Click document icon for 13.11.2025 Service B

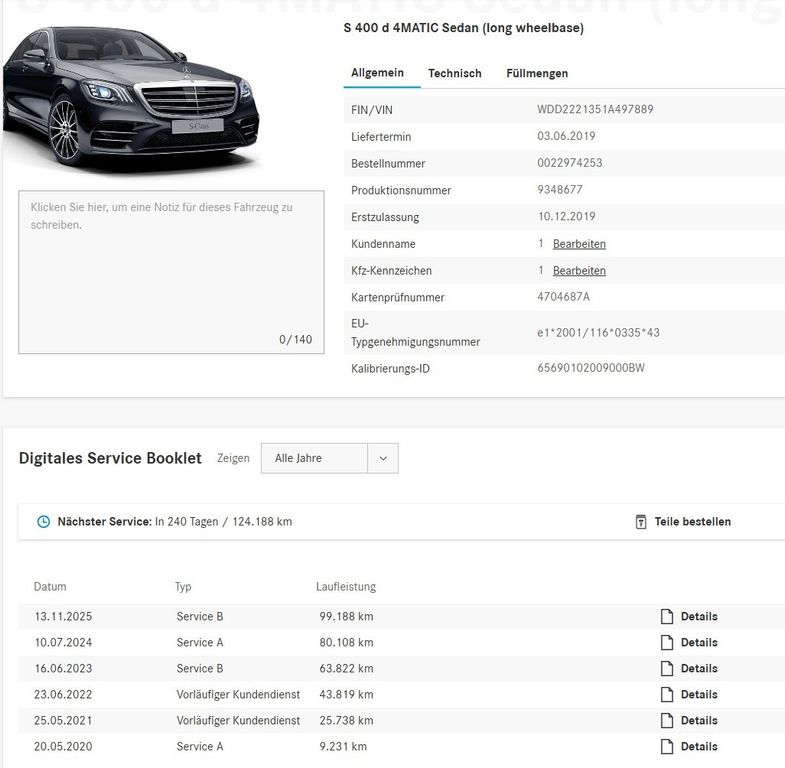(x=667, y=617)
